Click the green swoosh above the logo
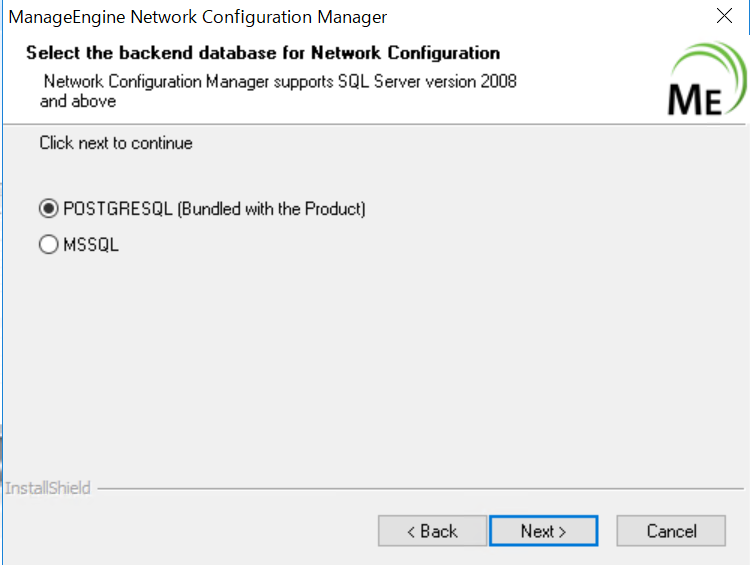This screenshot has height=565, width=750. pos(715,58)
